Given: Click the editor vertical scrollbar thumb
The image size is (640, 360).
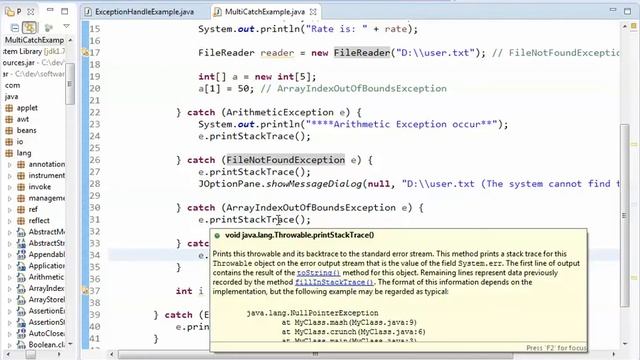Looking at the screenshot, I should (624, 216).
